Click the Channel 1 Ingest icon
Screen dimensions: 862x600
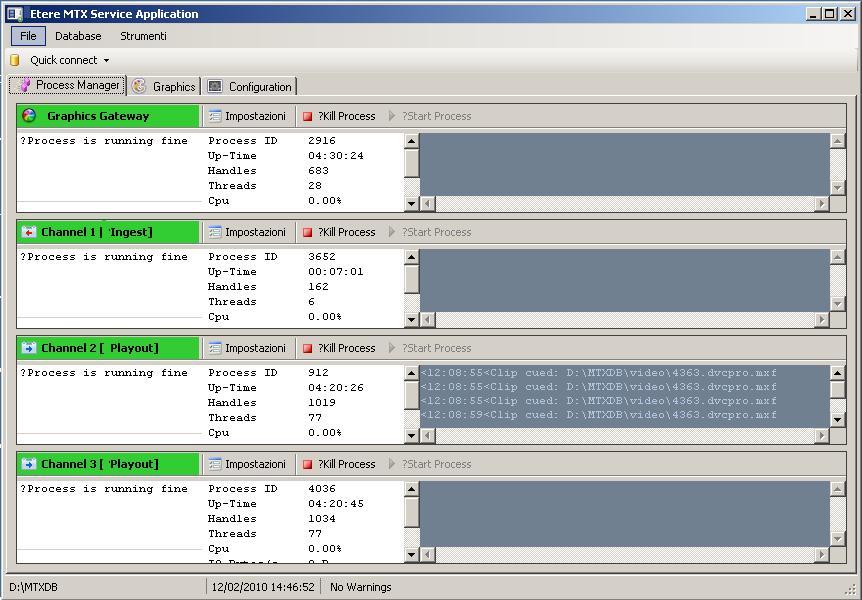coord(29,232)
